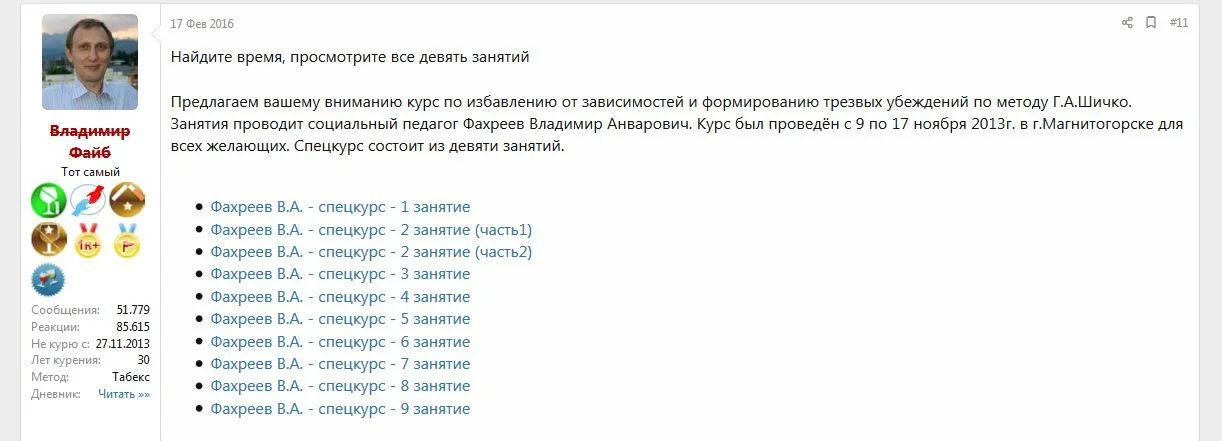
Task: Bookmark this post with the bookmark icon
Action: point(1151,23)
